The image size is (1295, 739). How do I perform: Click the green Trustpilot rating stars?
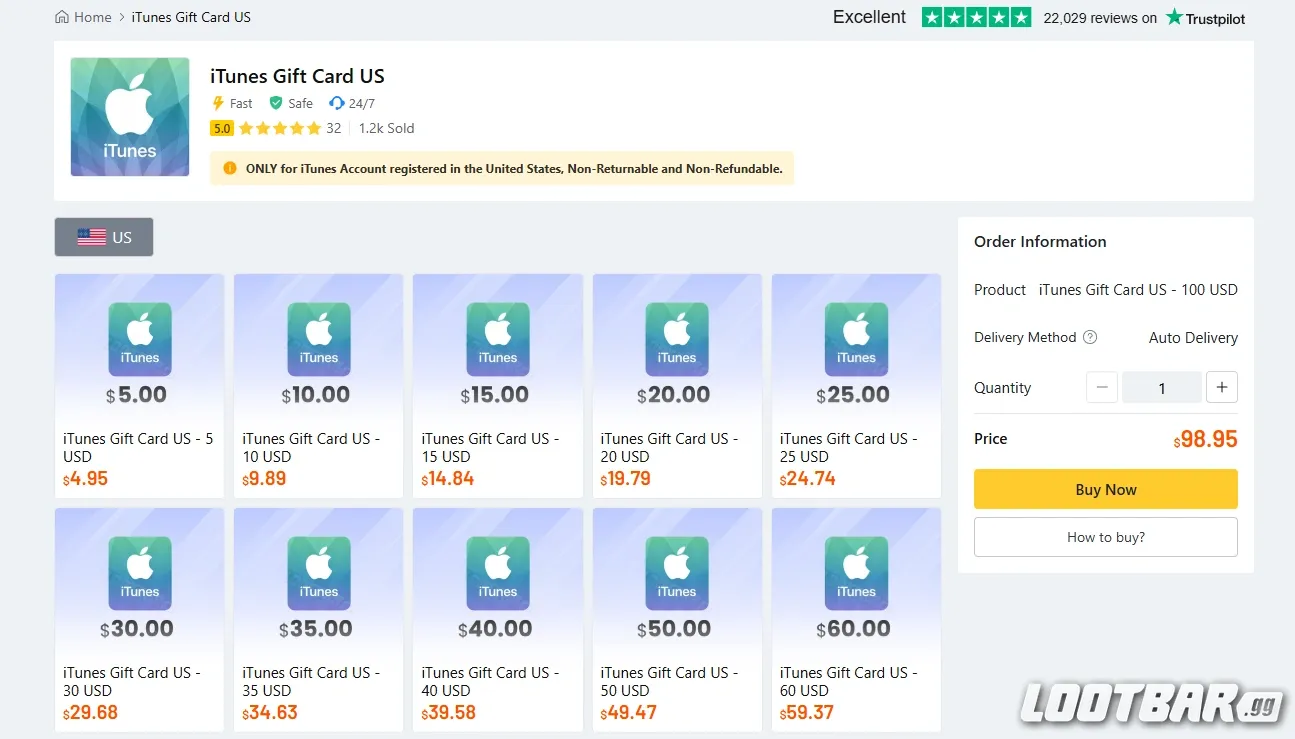coord(976,17)
